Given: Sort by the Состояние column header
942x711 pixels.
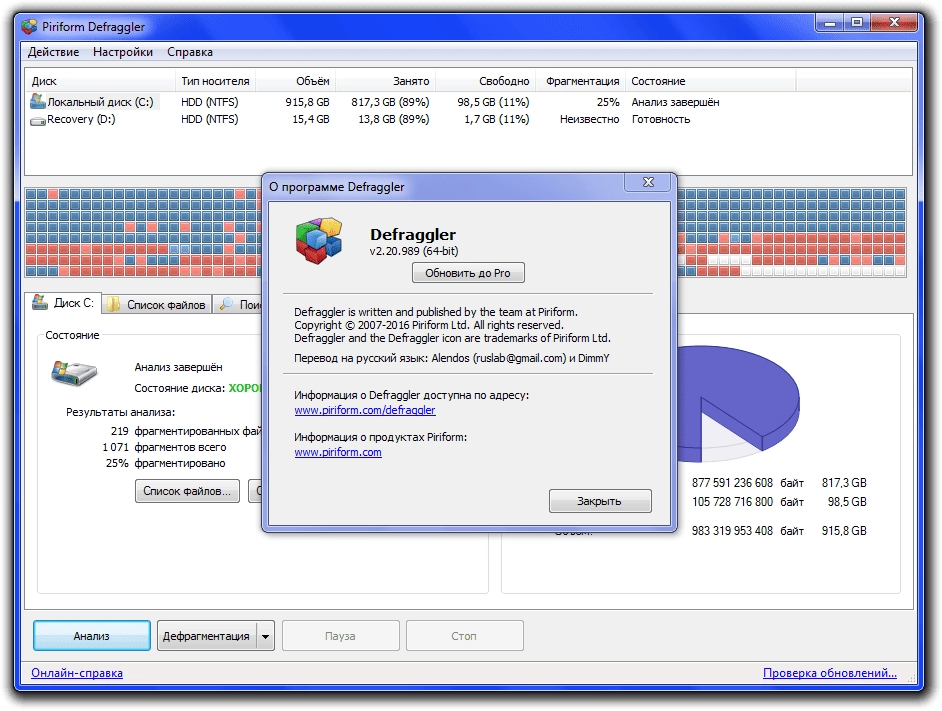Looking at the screenshot, I should (x=711, y=81).
